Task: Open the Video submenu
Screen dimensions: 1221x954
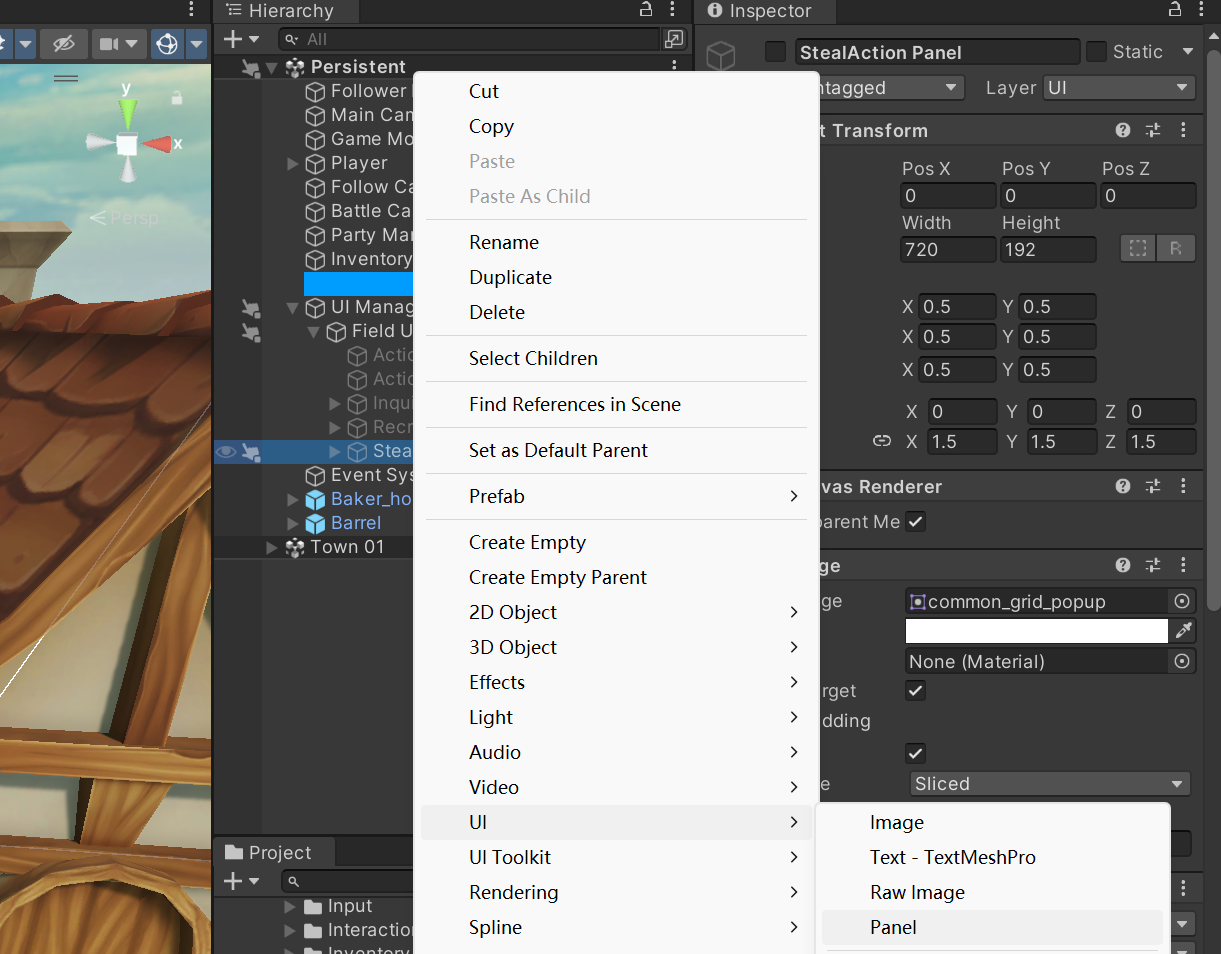Action: pyautogui.click(x=616, y=787)
